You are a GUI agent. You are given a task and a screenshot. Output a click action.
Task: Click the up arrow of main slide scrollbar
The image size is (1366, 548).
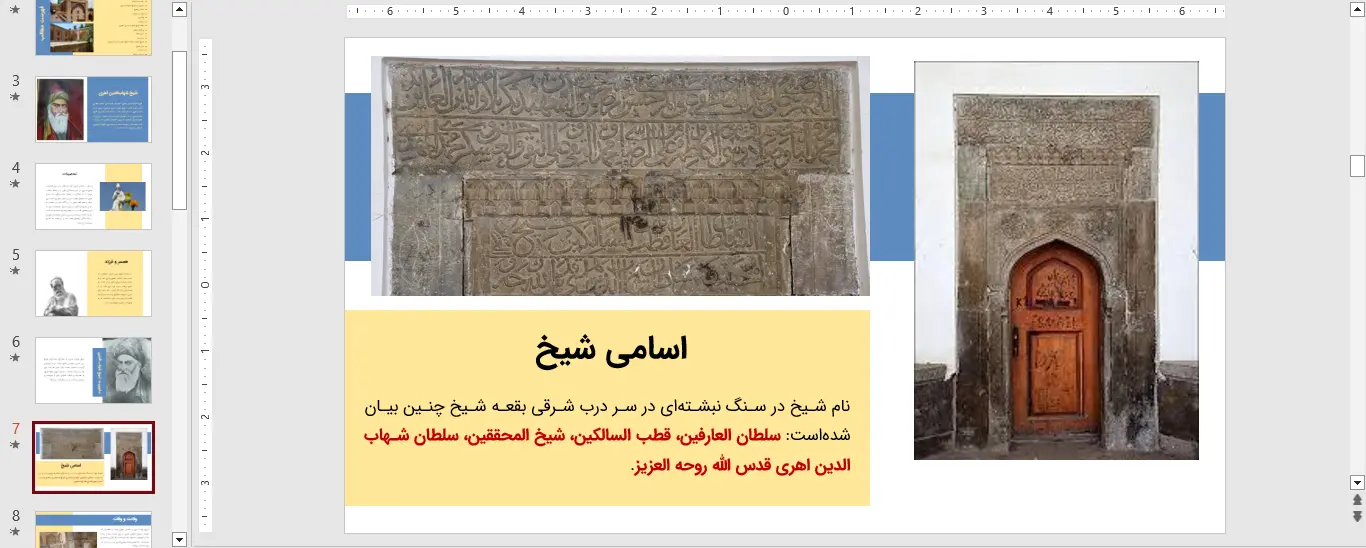(1357, 10)
